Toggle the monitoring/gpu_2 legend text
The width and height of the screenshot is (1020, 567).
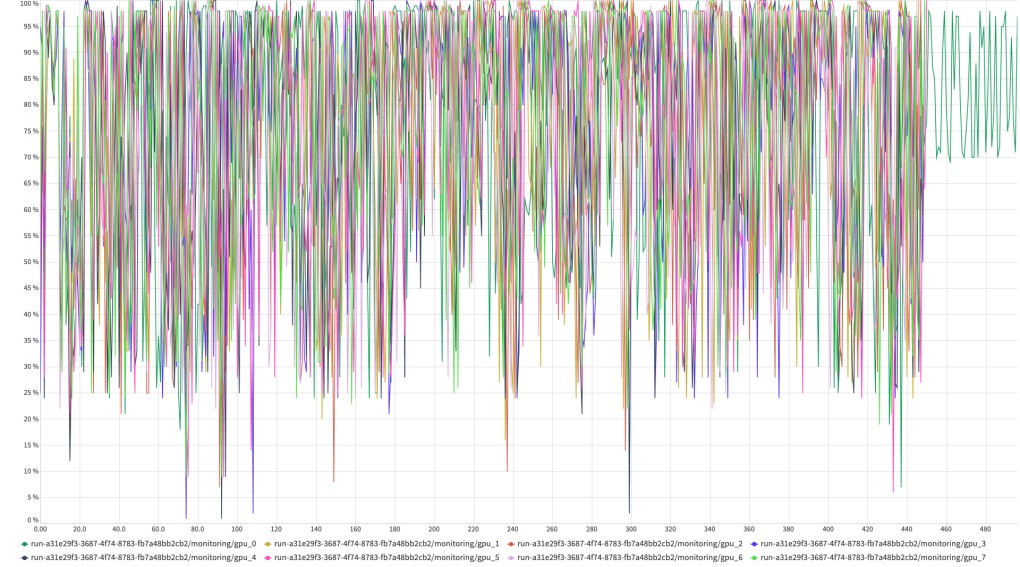tap(630, 544)
